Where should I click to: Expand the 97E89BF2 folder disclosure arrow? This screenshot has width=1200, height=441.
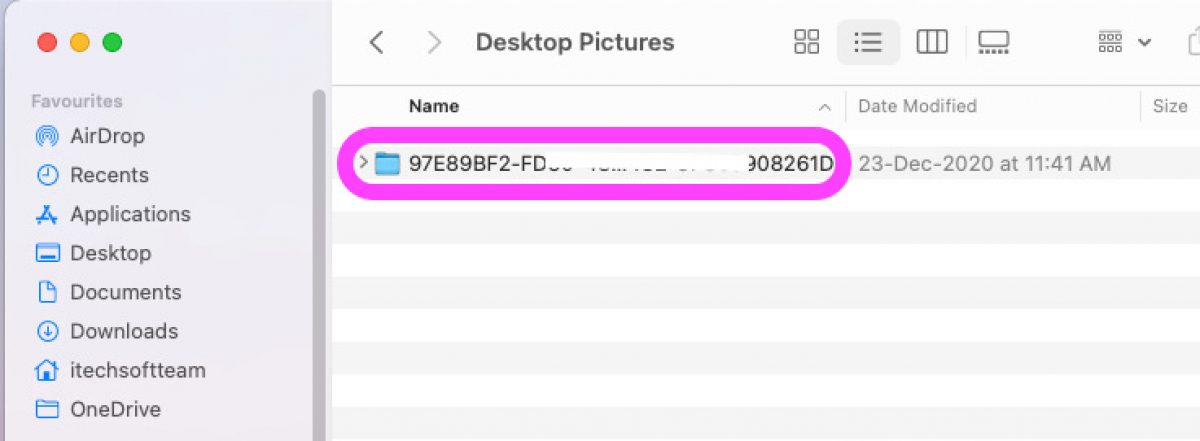coord(363,162)
